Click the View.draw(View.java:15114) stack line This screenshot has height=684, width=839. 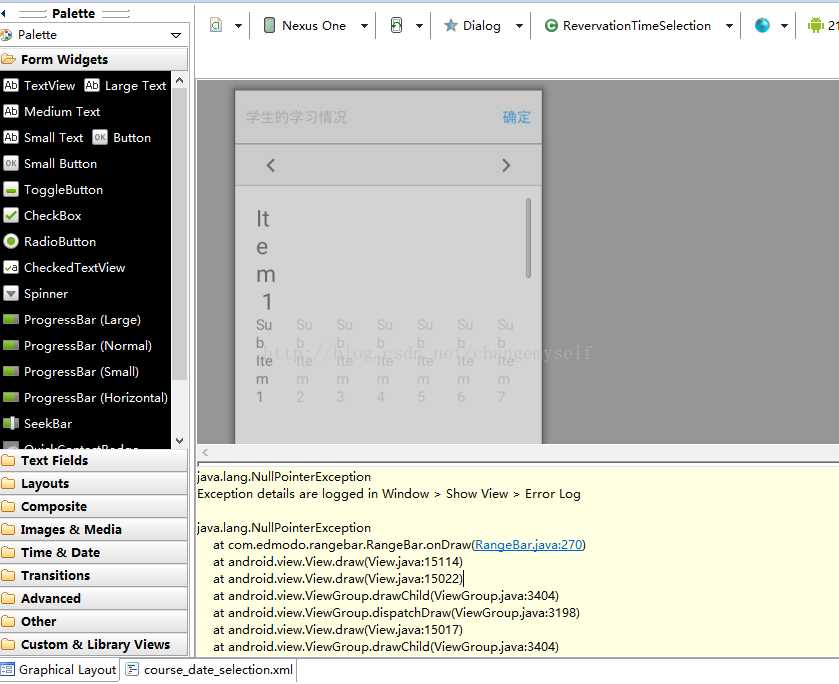338,562
